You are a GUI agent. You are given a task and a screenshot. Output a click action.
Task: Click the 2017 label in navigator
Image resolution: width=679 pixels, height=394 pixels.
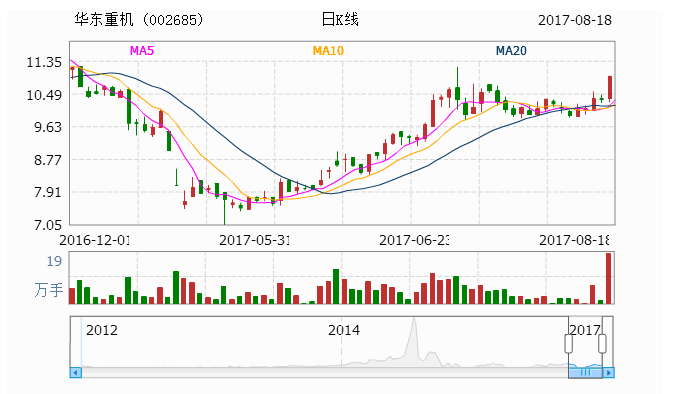pyautogui.click(x=585, y=330)
